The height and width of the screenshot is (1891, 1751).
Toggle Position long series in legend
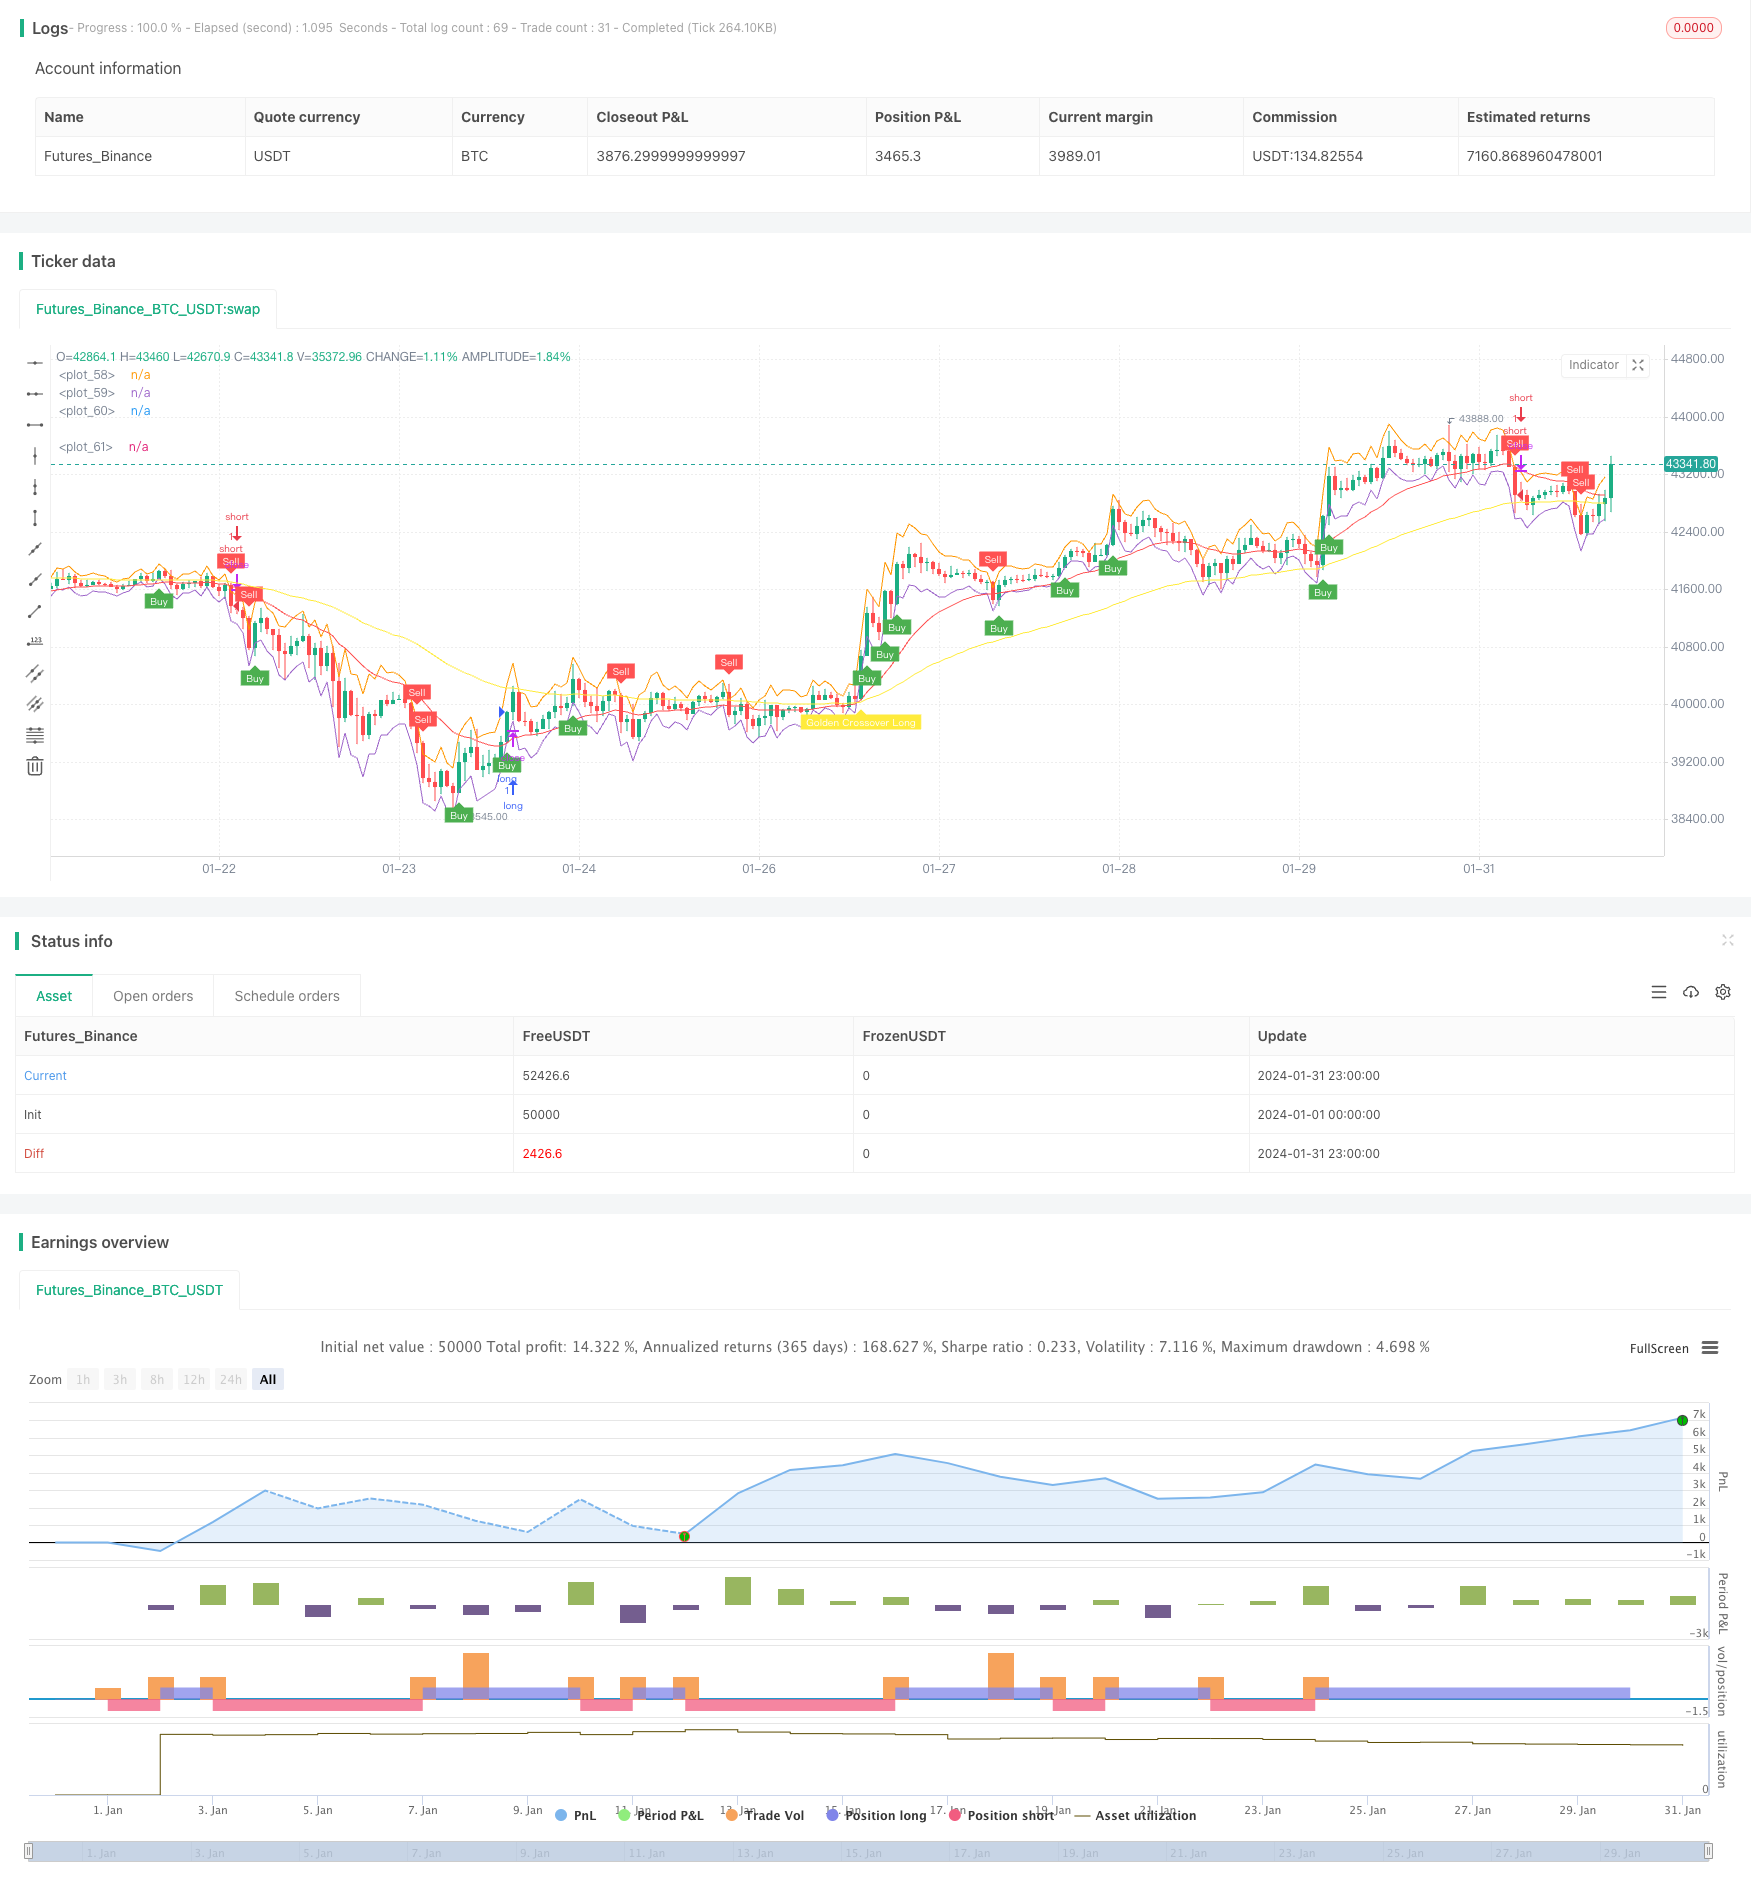[x=876, y=1815]
